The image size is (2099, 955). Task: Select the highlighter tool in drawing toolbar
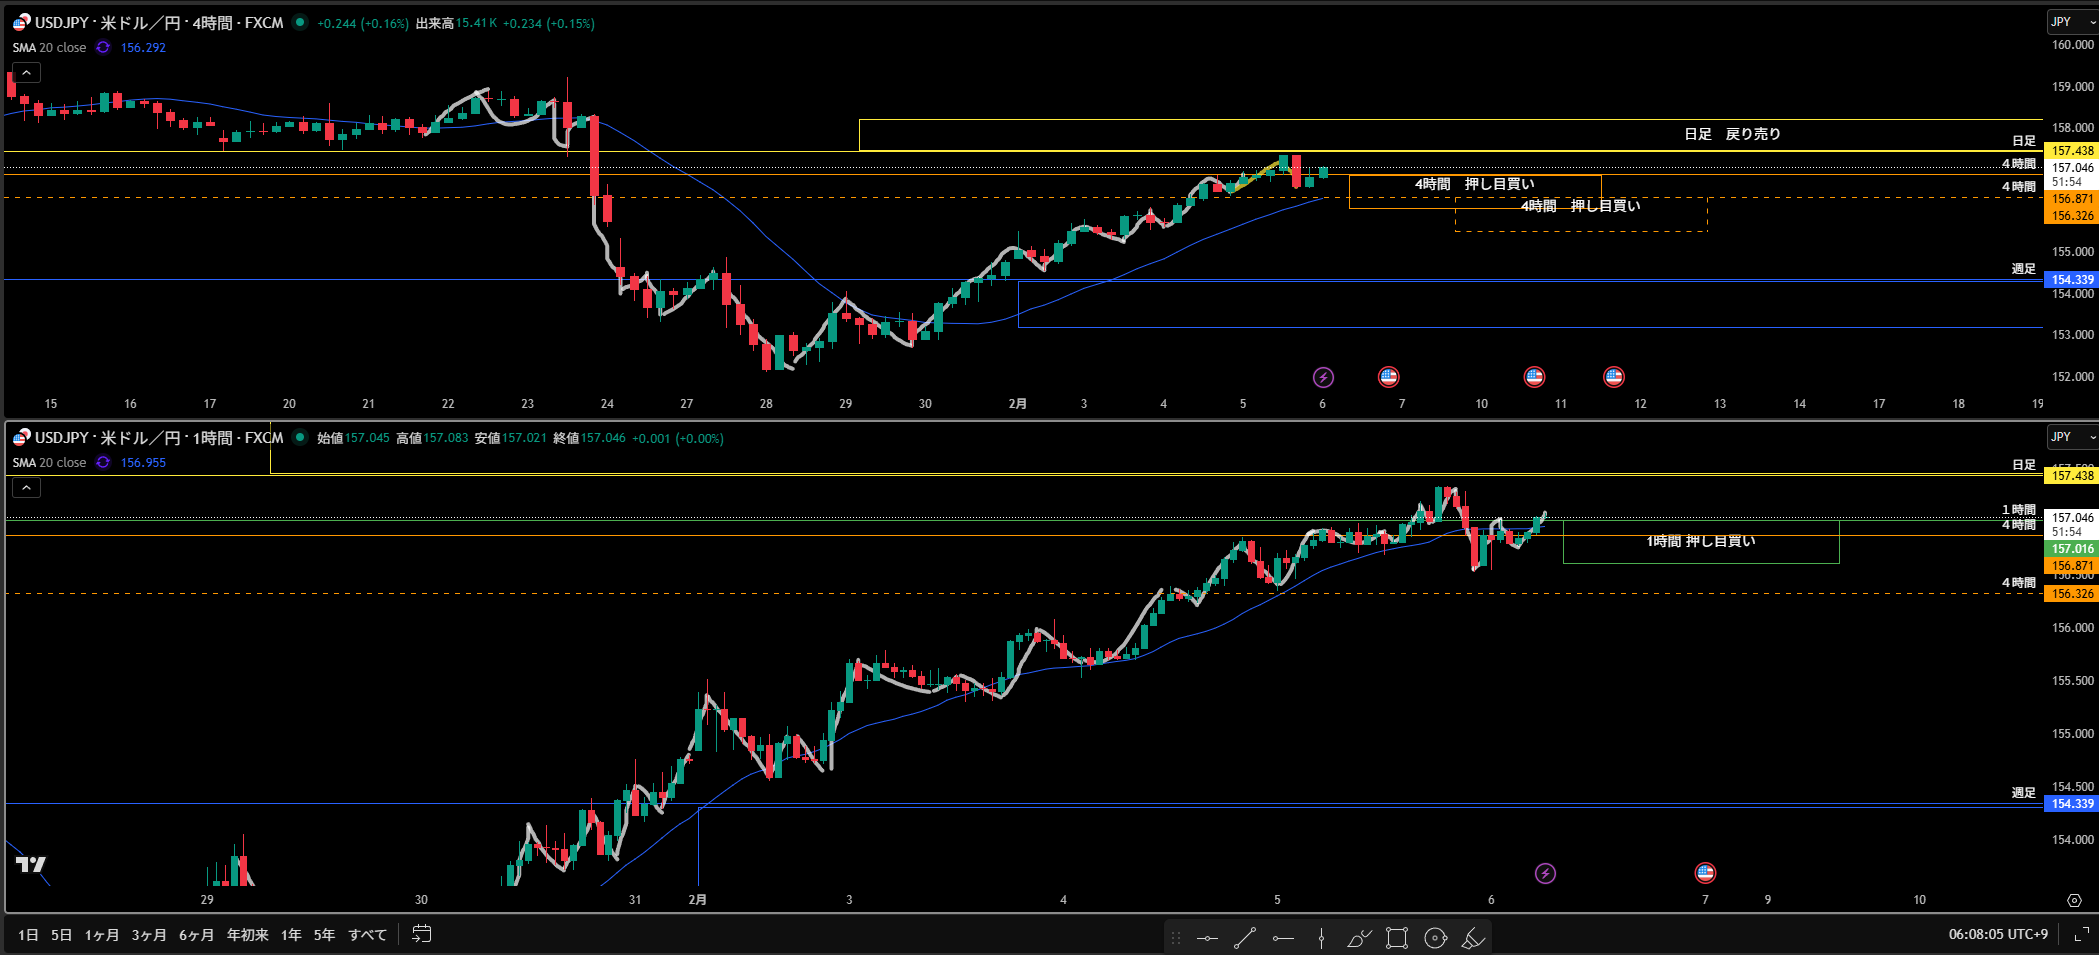point(1473,938)
